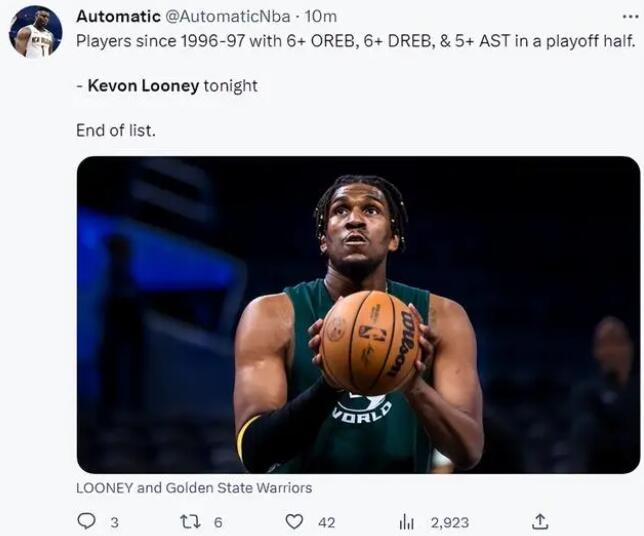Open the Automatic display name link
This screenshot has width=644, height=536.
pos(118,16)
